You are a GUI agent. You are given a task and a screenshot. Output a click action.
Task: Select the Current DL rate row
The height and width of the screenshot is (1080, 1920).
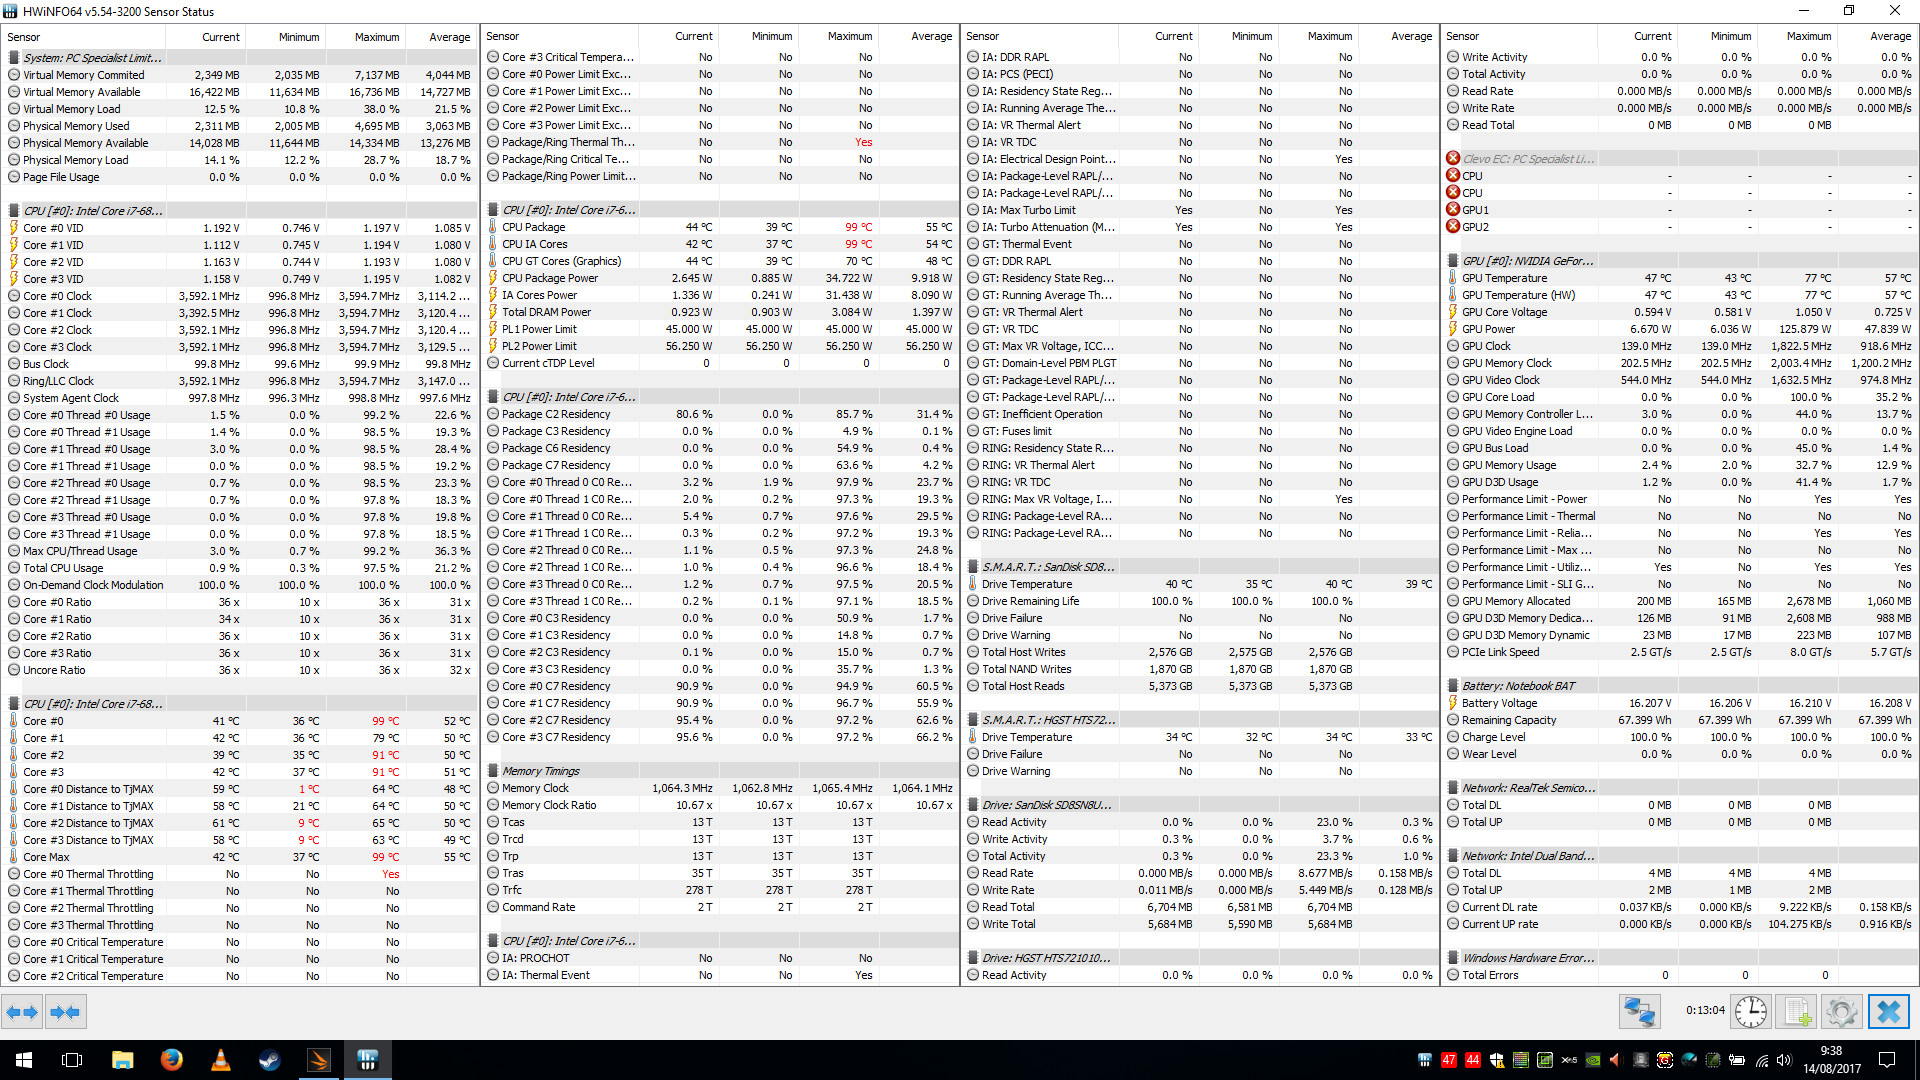(1679, 907)
